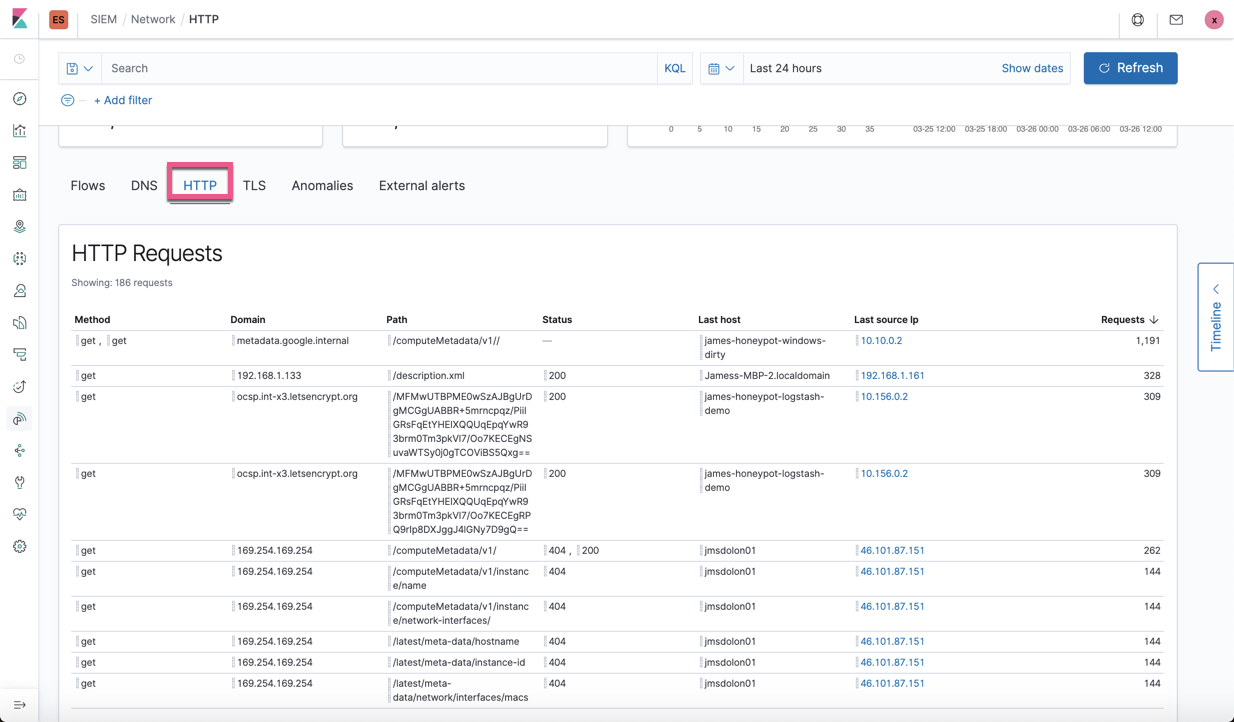Image resolution: width=1234 pixels, height=722 pixels.
Task: Expand the Timeline flyout
Action: (x=1216, y=317)
